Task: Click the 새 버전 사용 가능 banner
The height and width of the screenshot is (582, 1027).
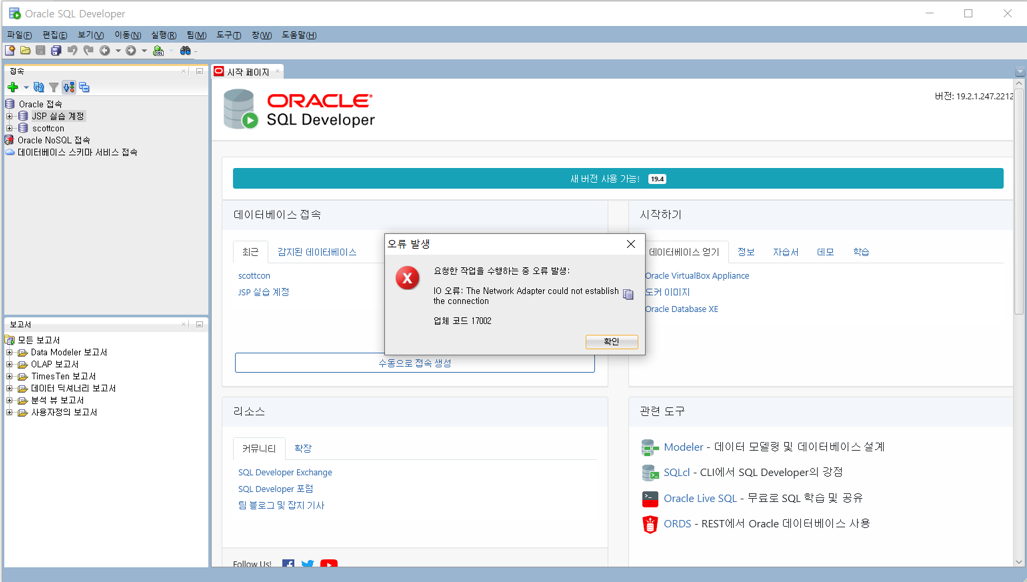Action: (x=618, y=179)
